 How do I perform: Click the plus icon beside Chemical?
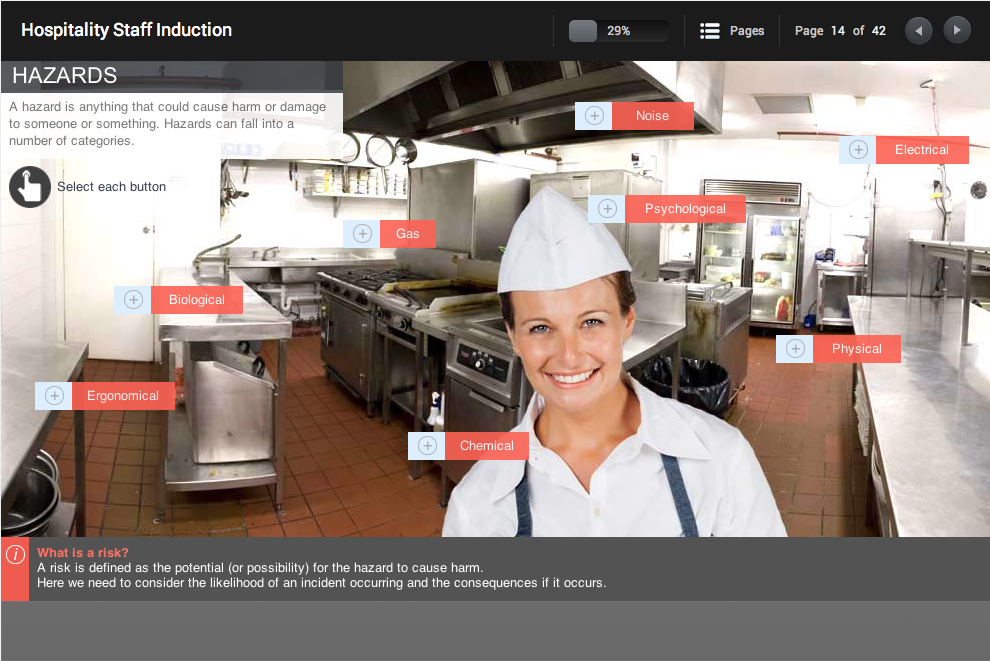click(427, 446)
